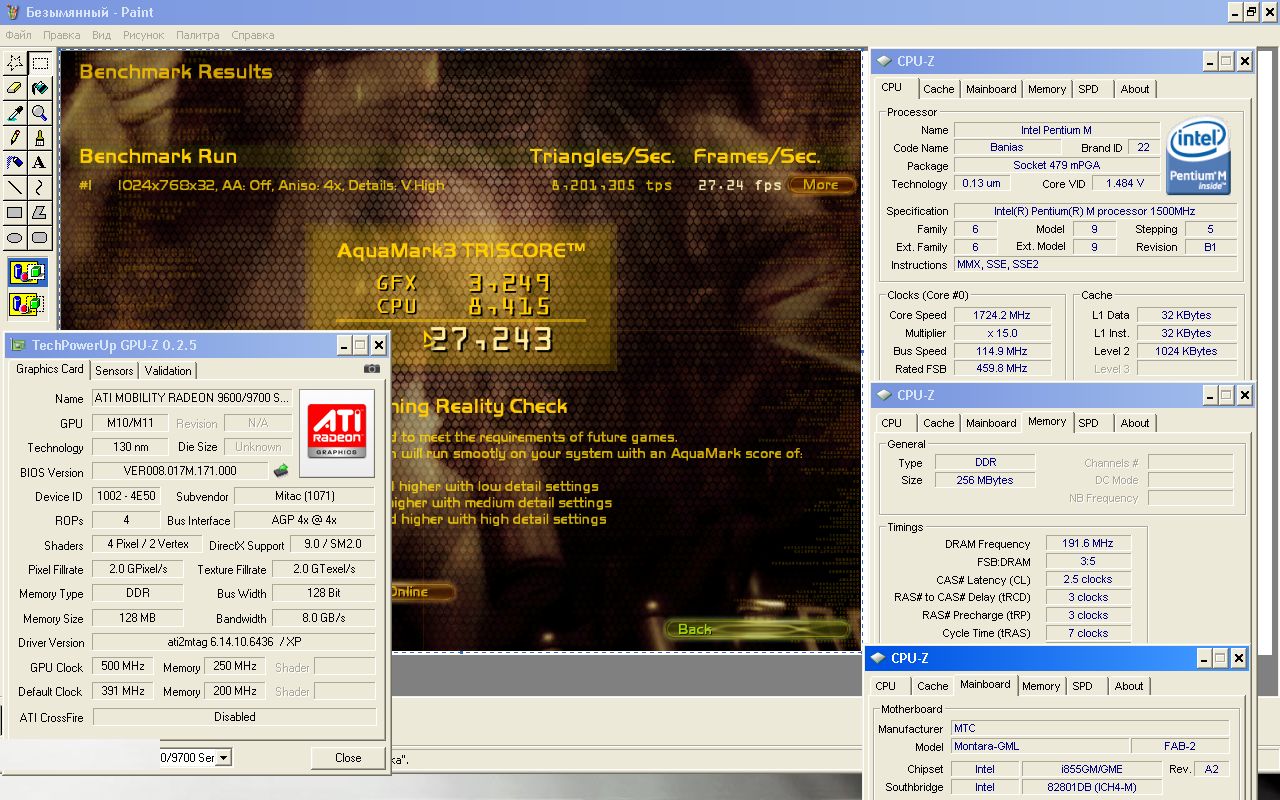Select the Rounded Rectangle tool

(40, 238)
